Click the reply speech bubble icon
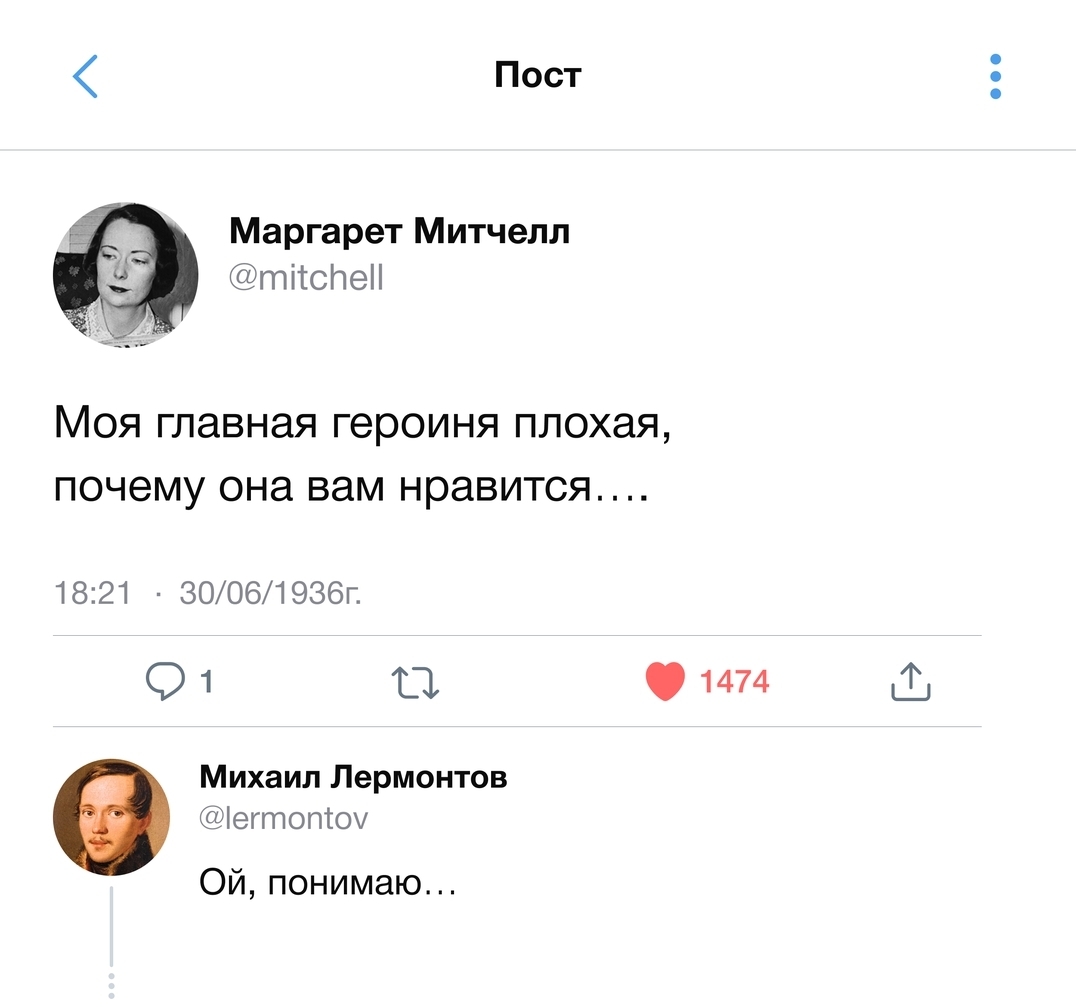The width and height of the screenshot is (1076, 1007). click(163, 682)
